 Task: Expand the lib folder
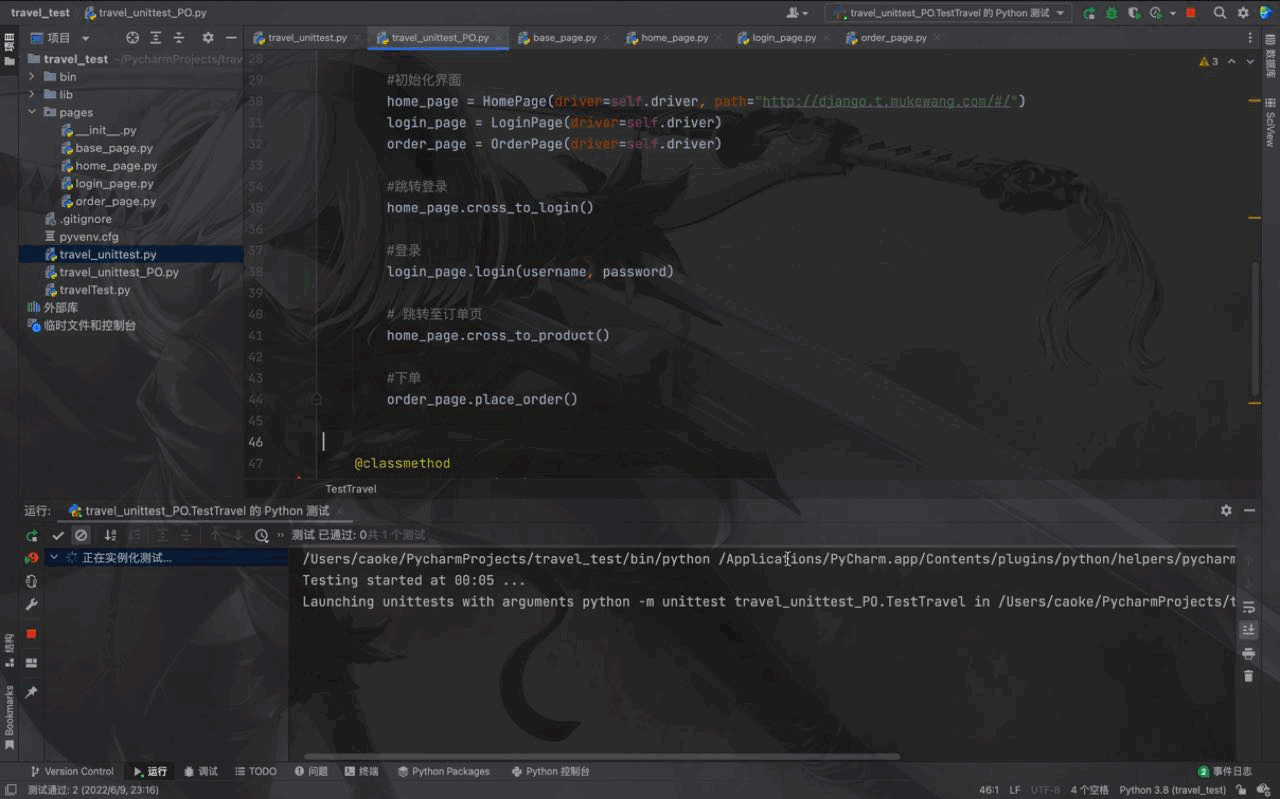point(32,94)
